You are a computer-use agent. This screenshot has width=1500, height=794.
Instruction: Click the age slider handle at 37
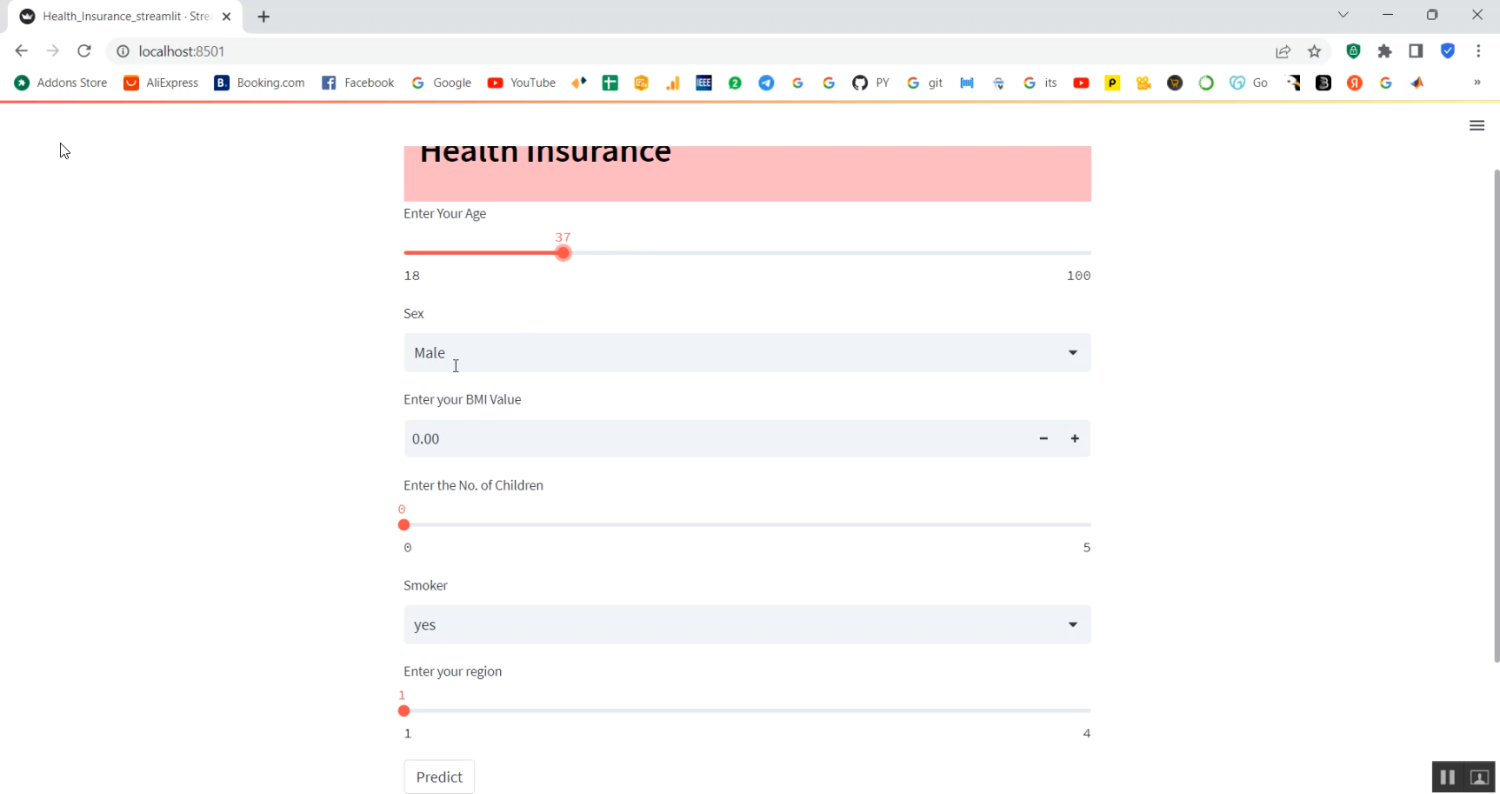(562, 252)
